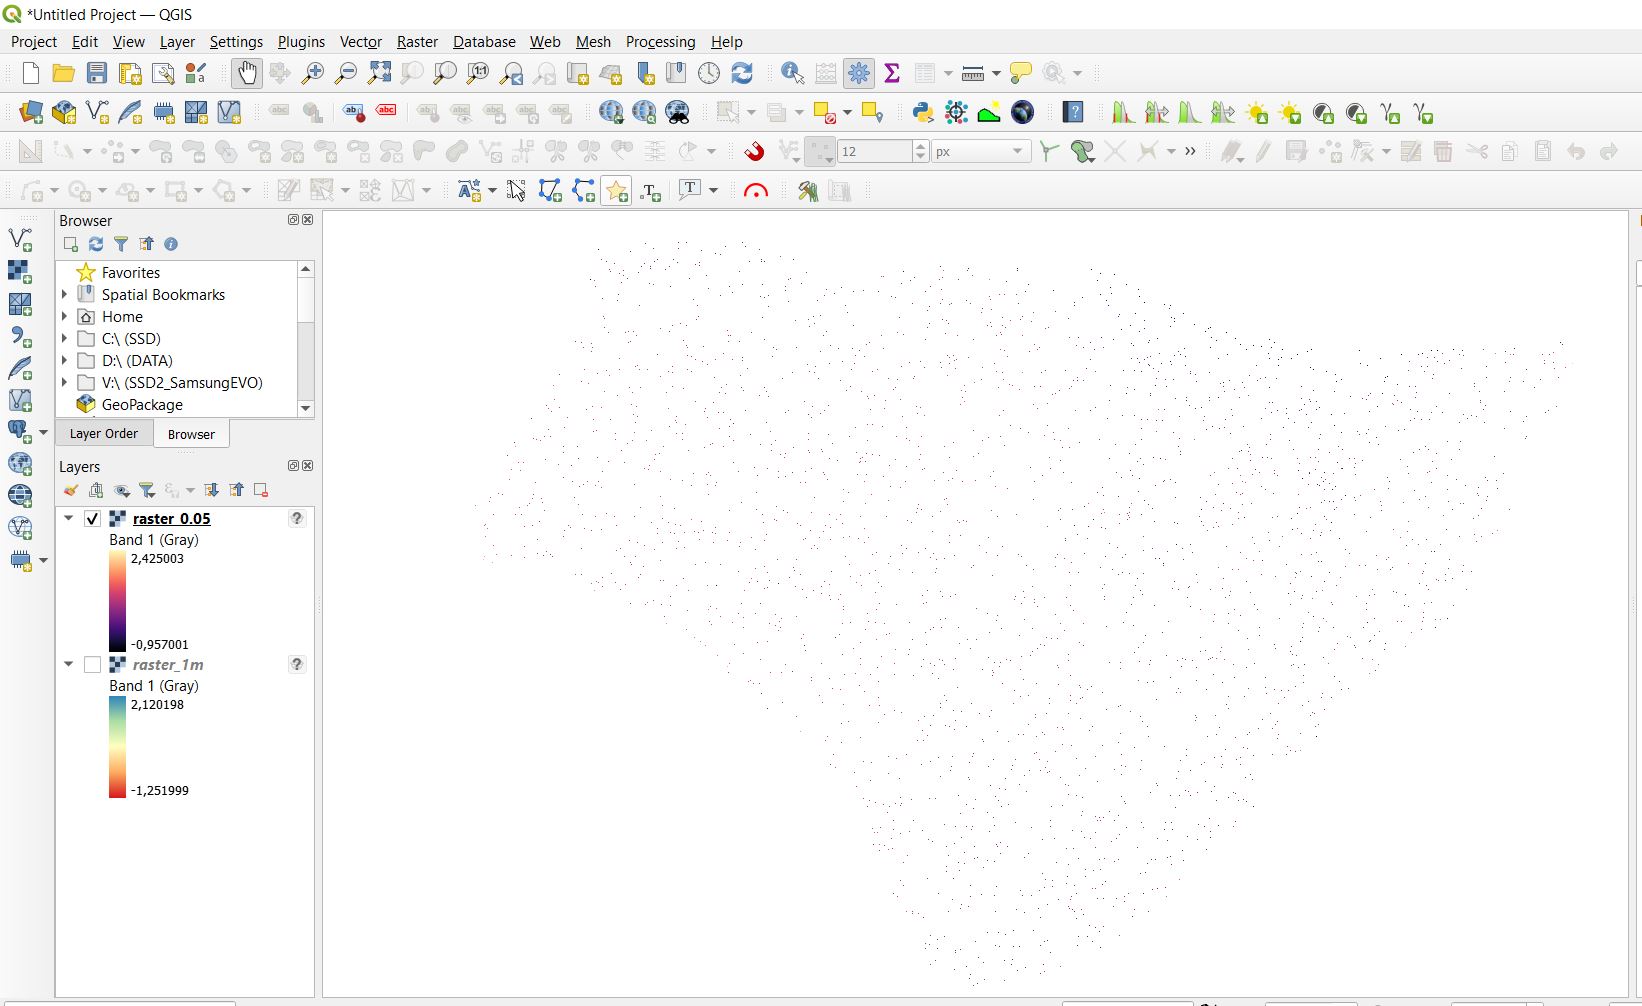Image resolution: width=1642 pixels, height=1006 pixels.
Task: Open the layer notes for raster_0.05
Action: 296,518
